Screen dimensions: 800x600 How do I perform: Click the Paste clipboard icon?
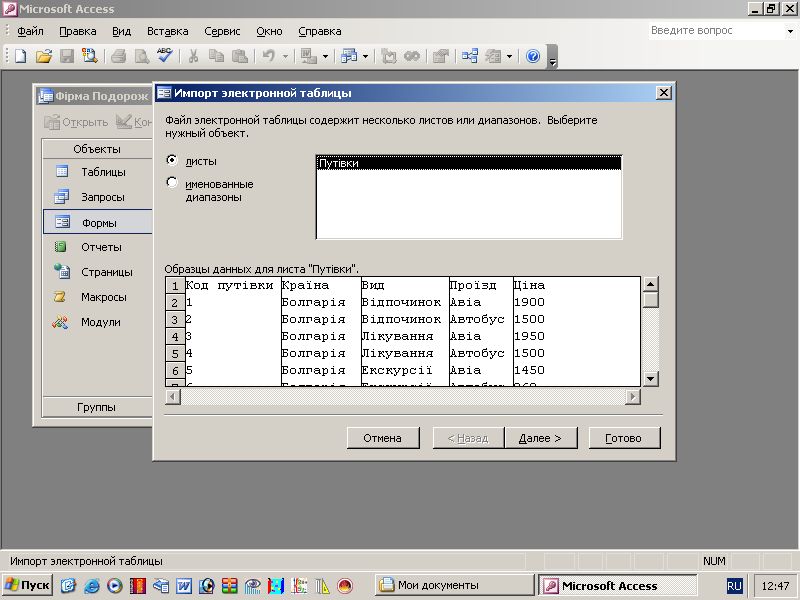point(240,56)
